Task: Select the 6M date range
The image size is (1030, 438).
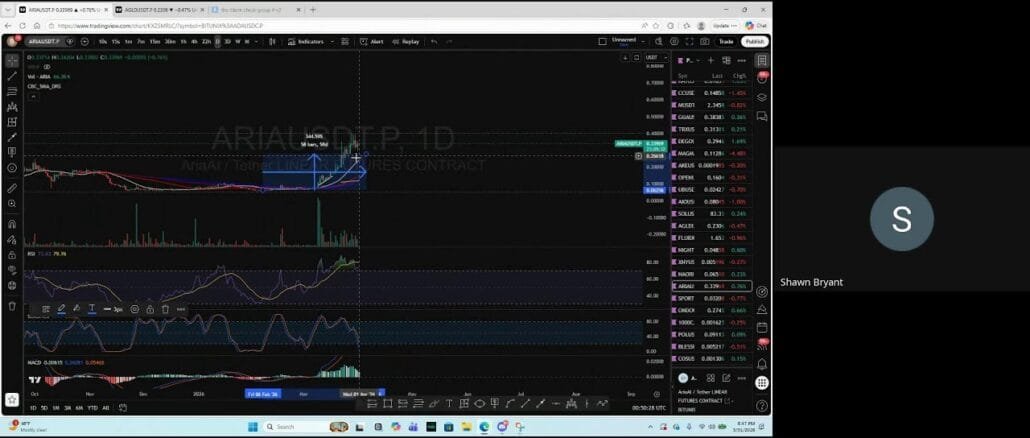Action: click(79, 408)
